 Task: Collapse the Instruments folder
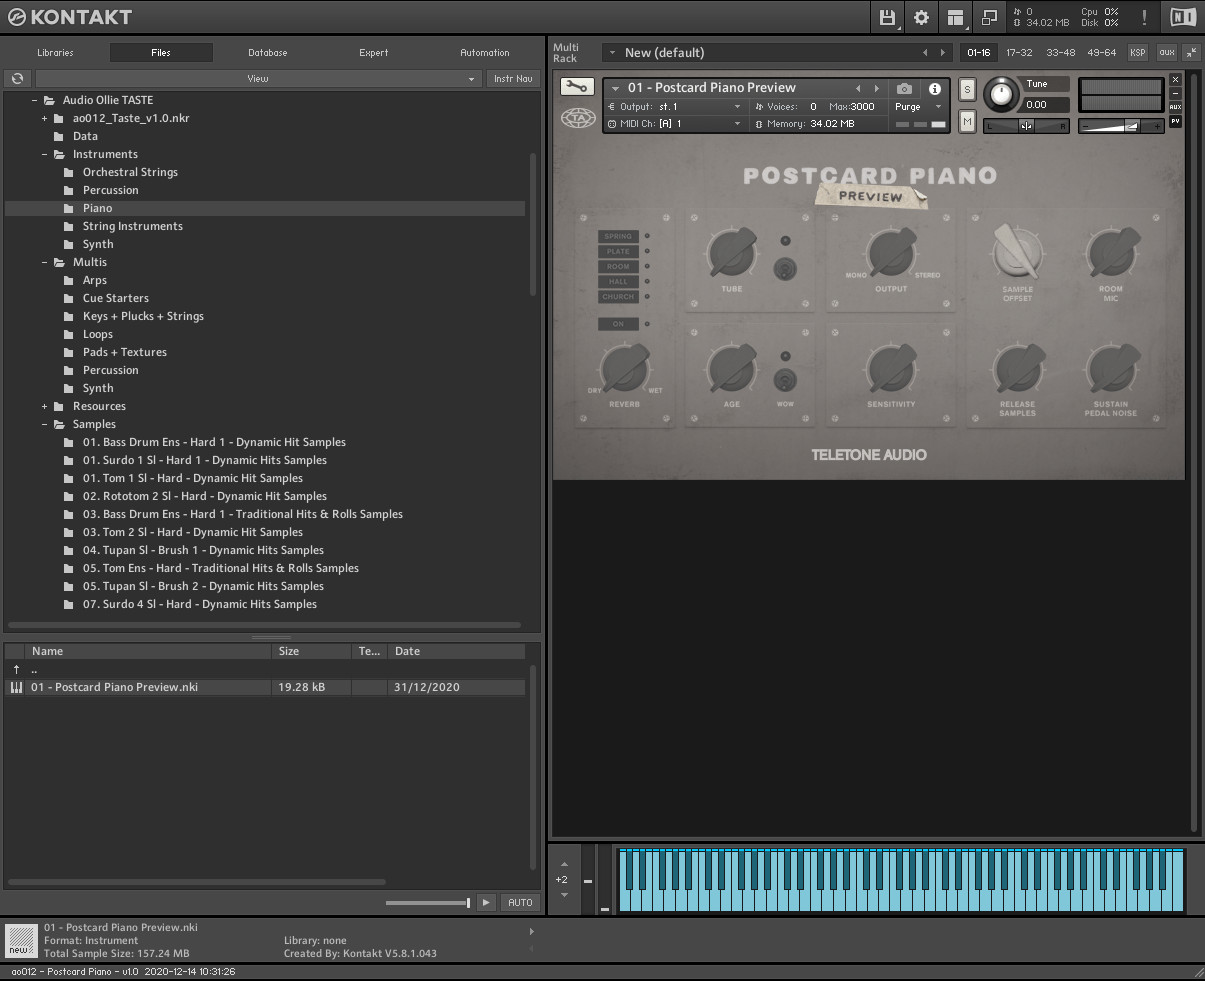pyautogui.click(x=44, y=154)
